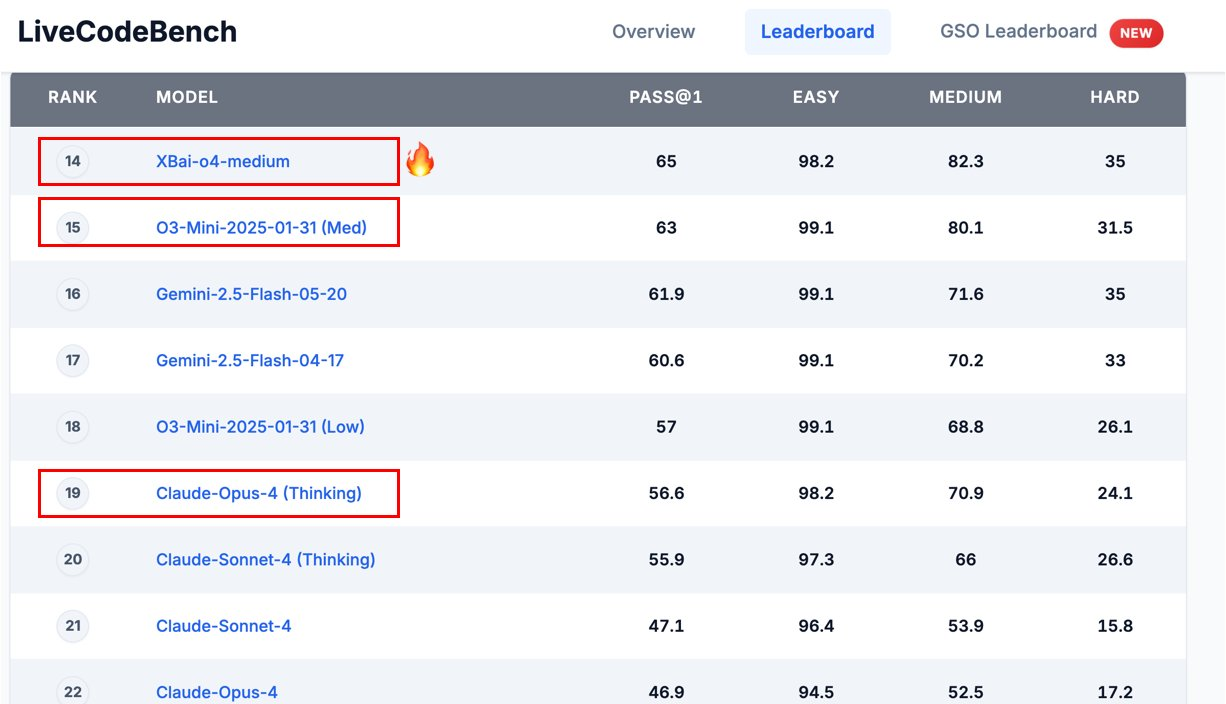This screenshot has height=704, width=1226.
Task: Sort by the EASY column header
Action: [816, 97]
